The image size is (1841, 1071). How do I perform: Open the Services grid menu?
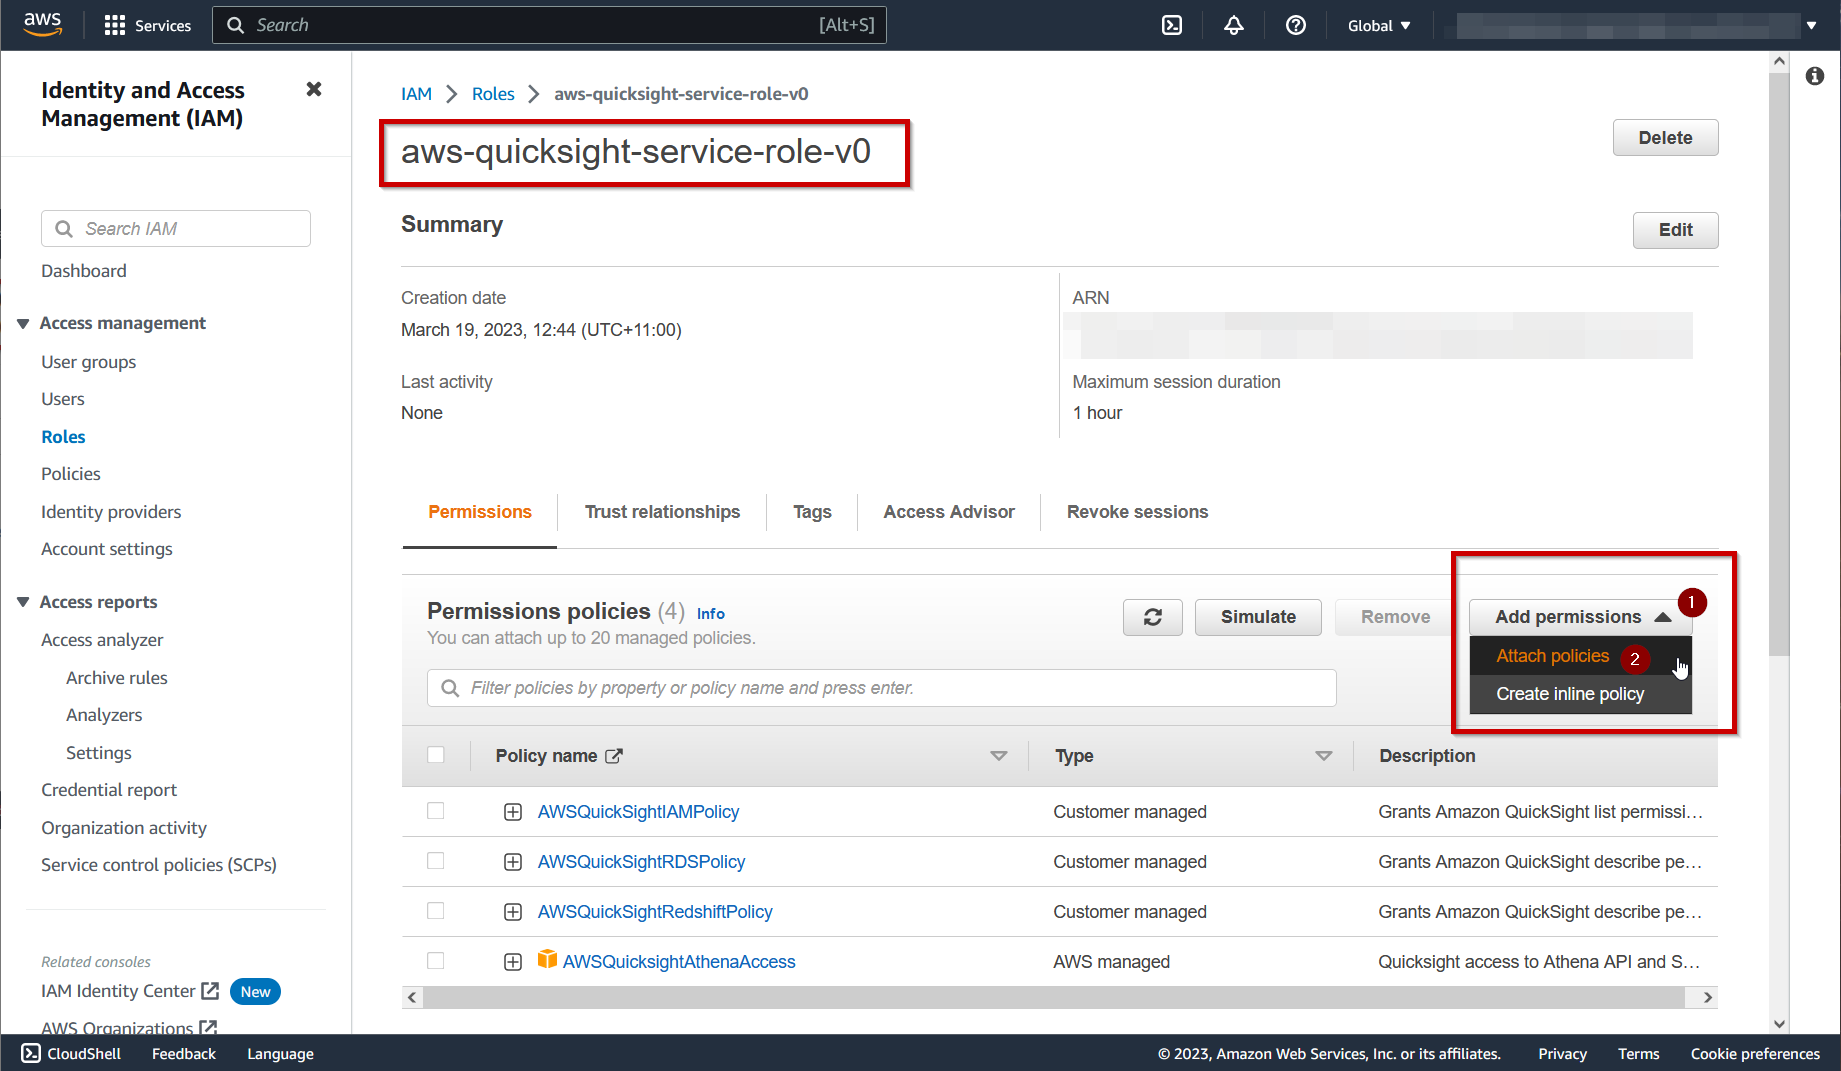147,25
